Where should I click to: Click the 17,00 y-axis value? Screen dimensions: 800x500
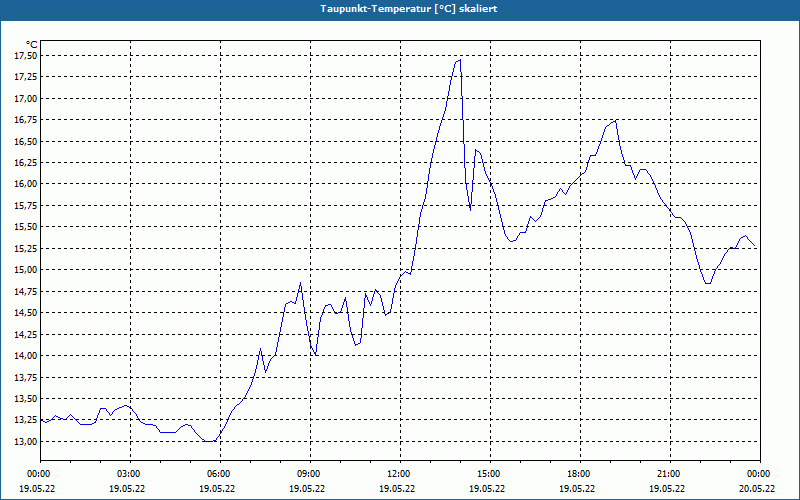(x=27, y=98)
